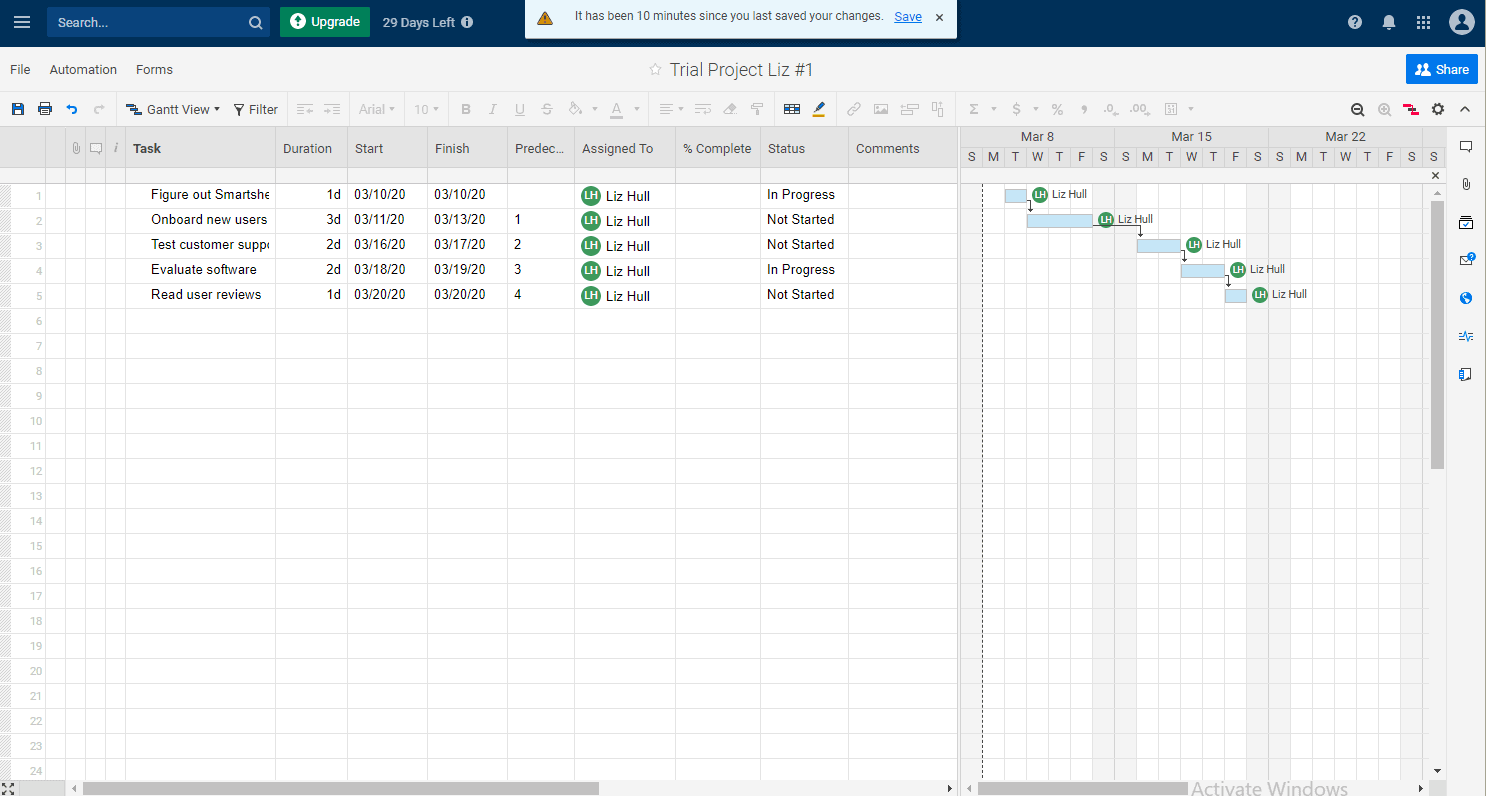Click the Save link in notification
The height and width of the screenshot is (796, 1486).
pyautogui.click(x=908, y=17)
